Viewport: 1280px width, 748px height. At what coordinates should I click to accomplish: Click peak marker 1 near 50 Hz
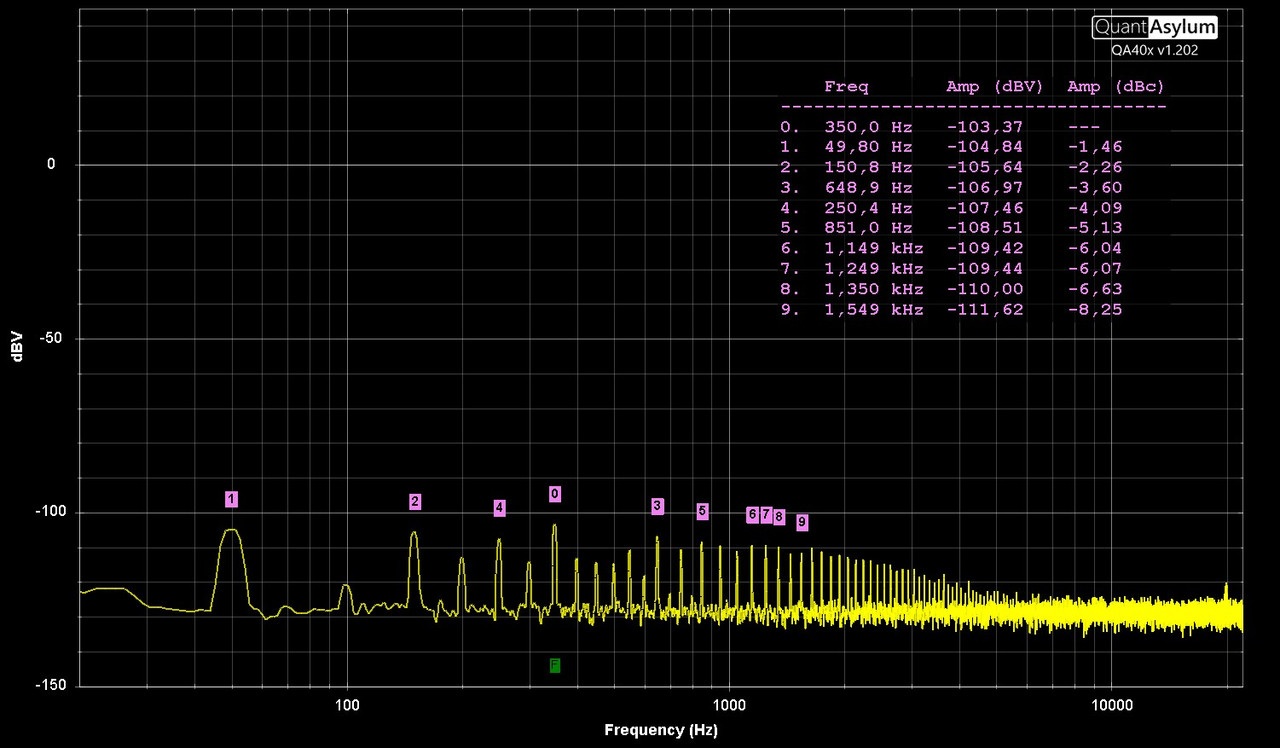pyautogui.click(x=231, y=499)
